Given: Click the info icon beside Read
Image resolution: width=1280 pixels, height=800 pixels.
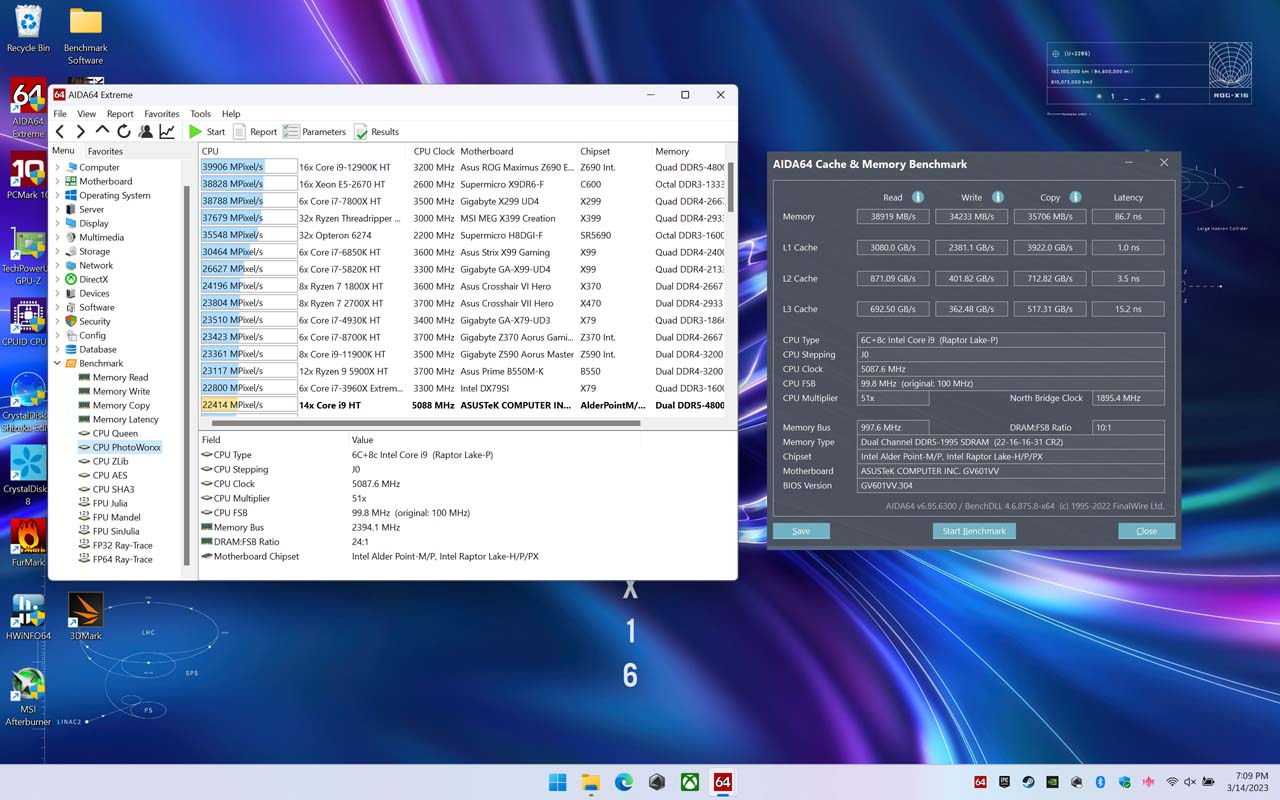Looking at the screenshot, I should tap(918, 197).
